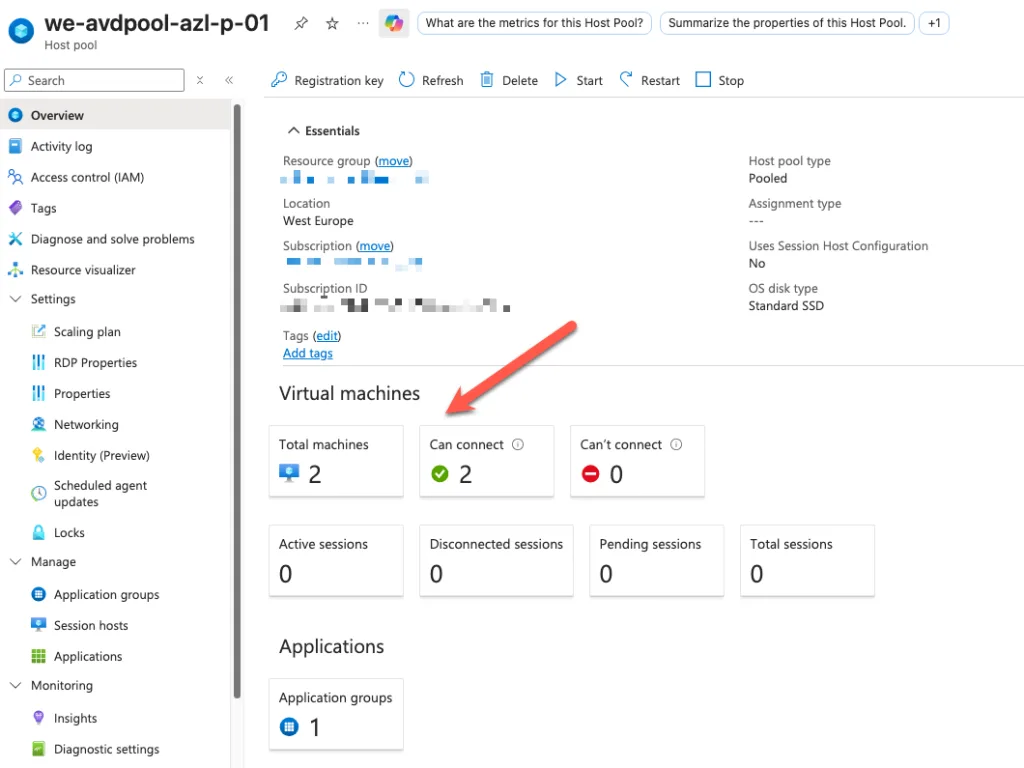This screenshot has width=1024, height=768.
Task: Show info for Can connect tile
Action: (518, 445)
